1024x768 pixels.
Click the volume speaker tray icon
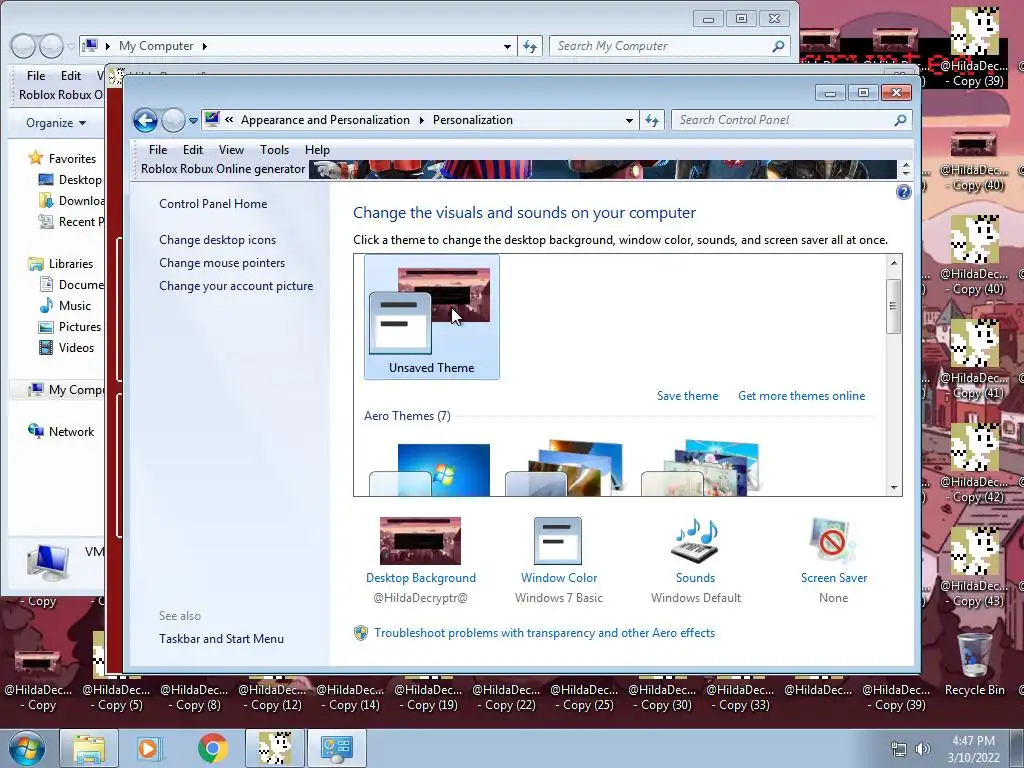click(922, 749)
